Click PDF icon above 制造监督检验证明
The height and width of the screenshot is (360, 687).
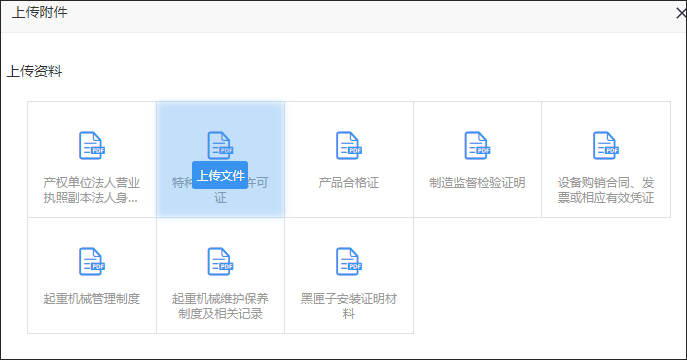pyautogui.click(x=477, y=146)
